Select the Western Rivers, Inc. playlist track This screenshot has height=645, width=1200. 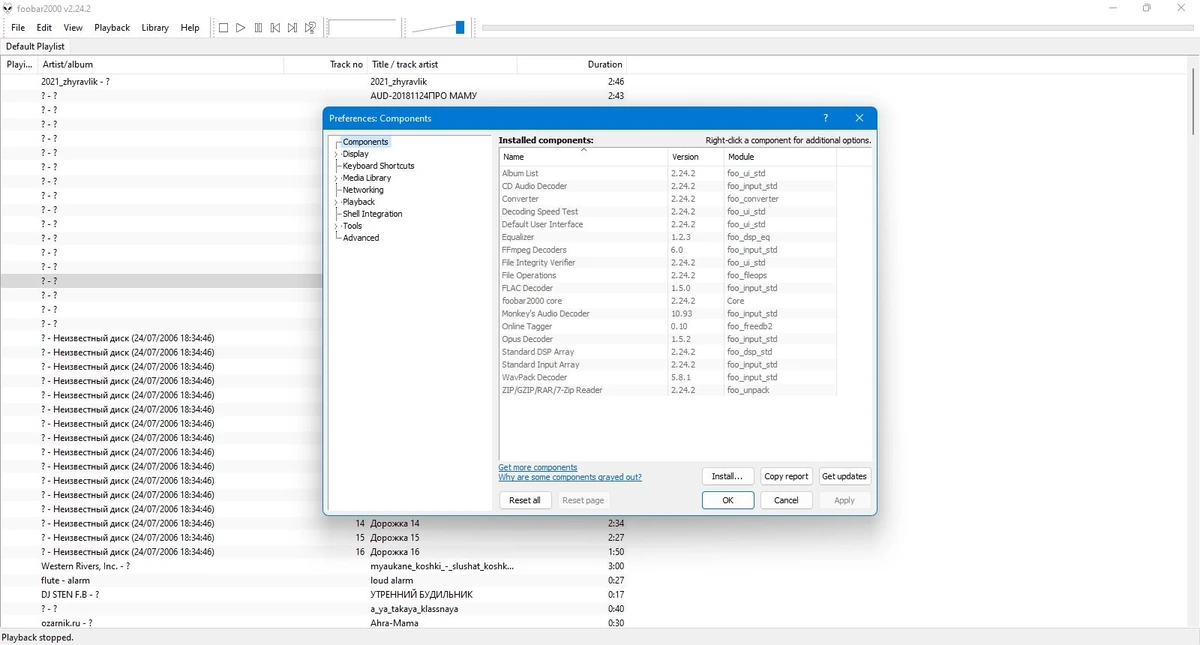[314, 566]
